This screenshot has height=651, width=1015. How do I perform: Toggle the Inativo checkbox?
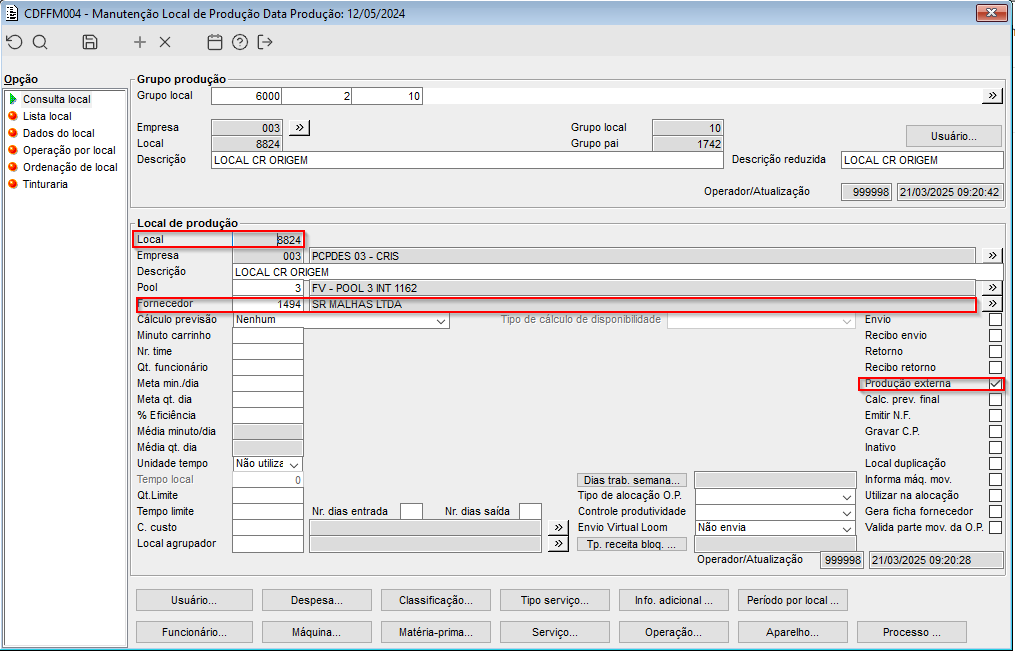click(996, 447)
